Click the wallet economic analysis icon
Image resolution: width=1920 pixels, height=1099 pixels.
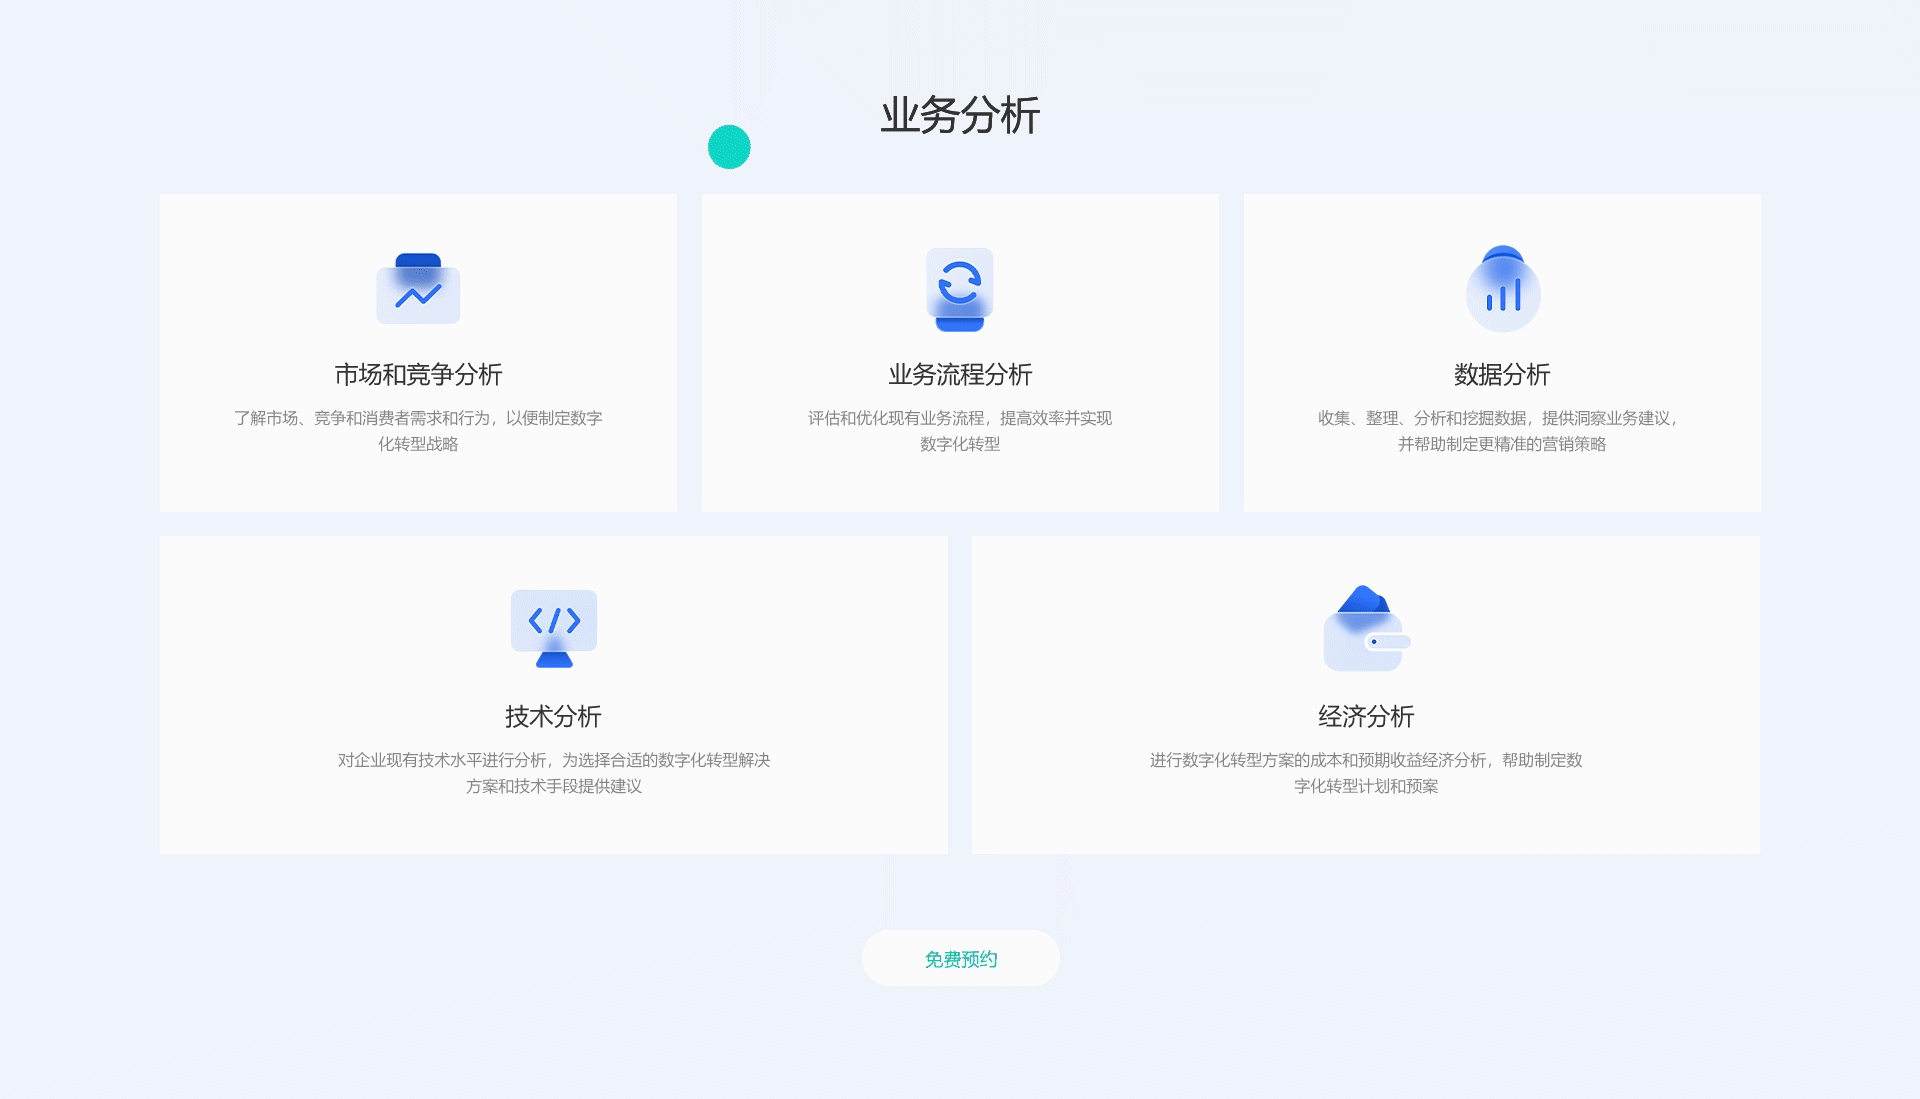pos(1365,629)
